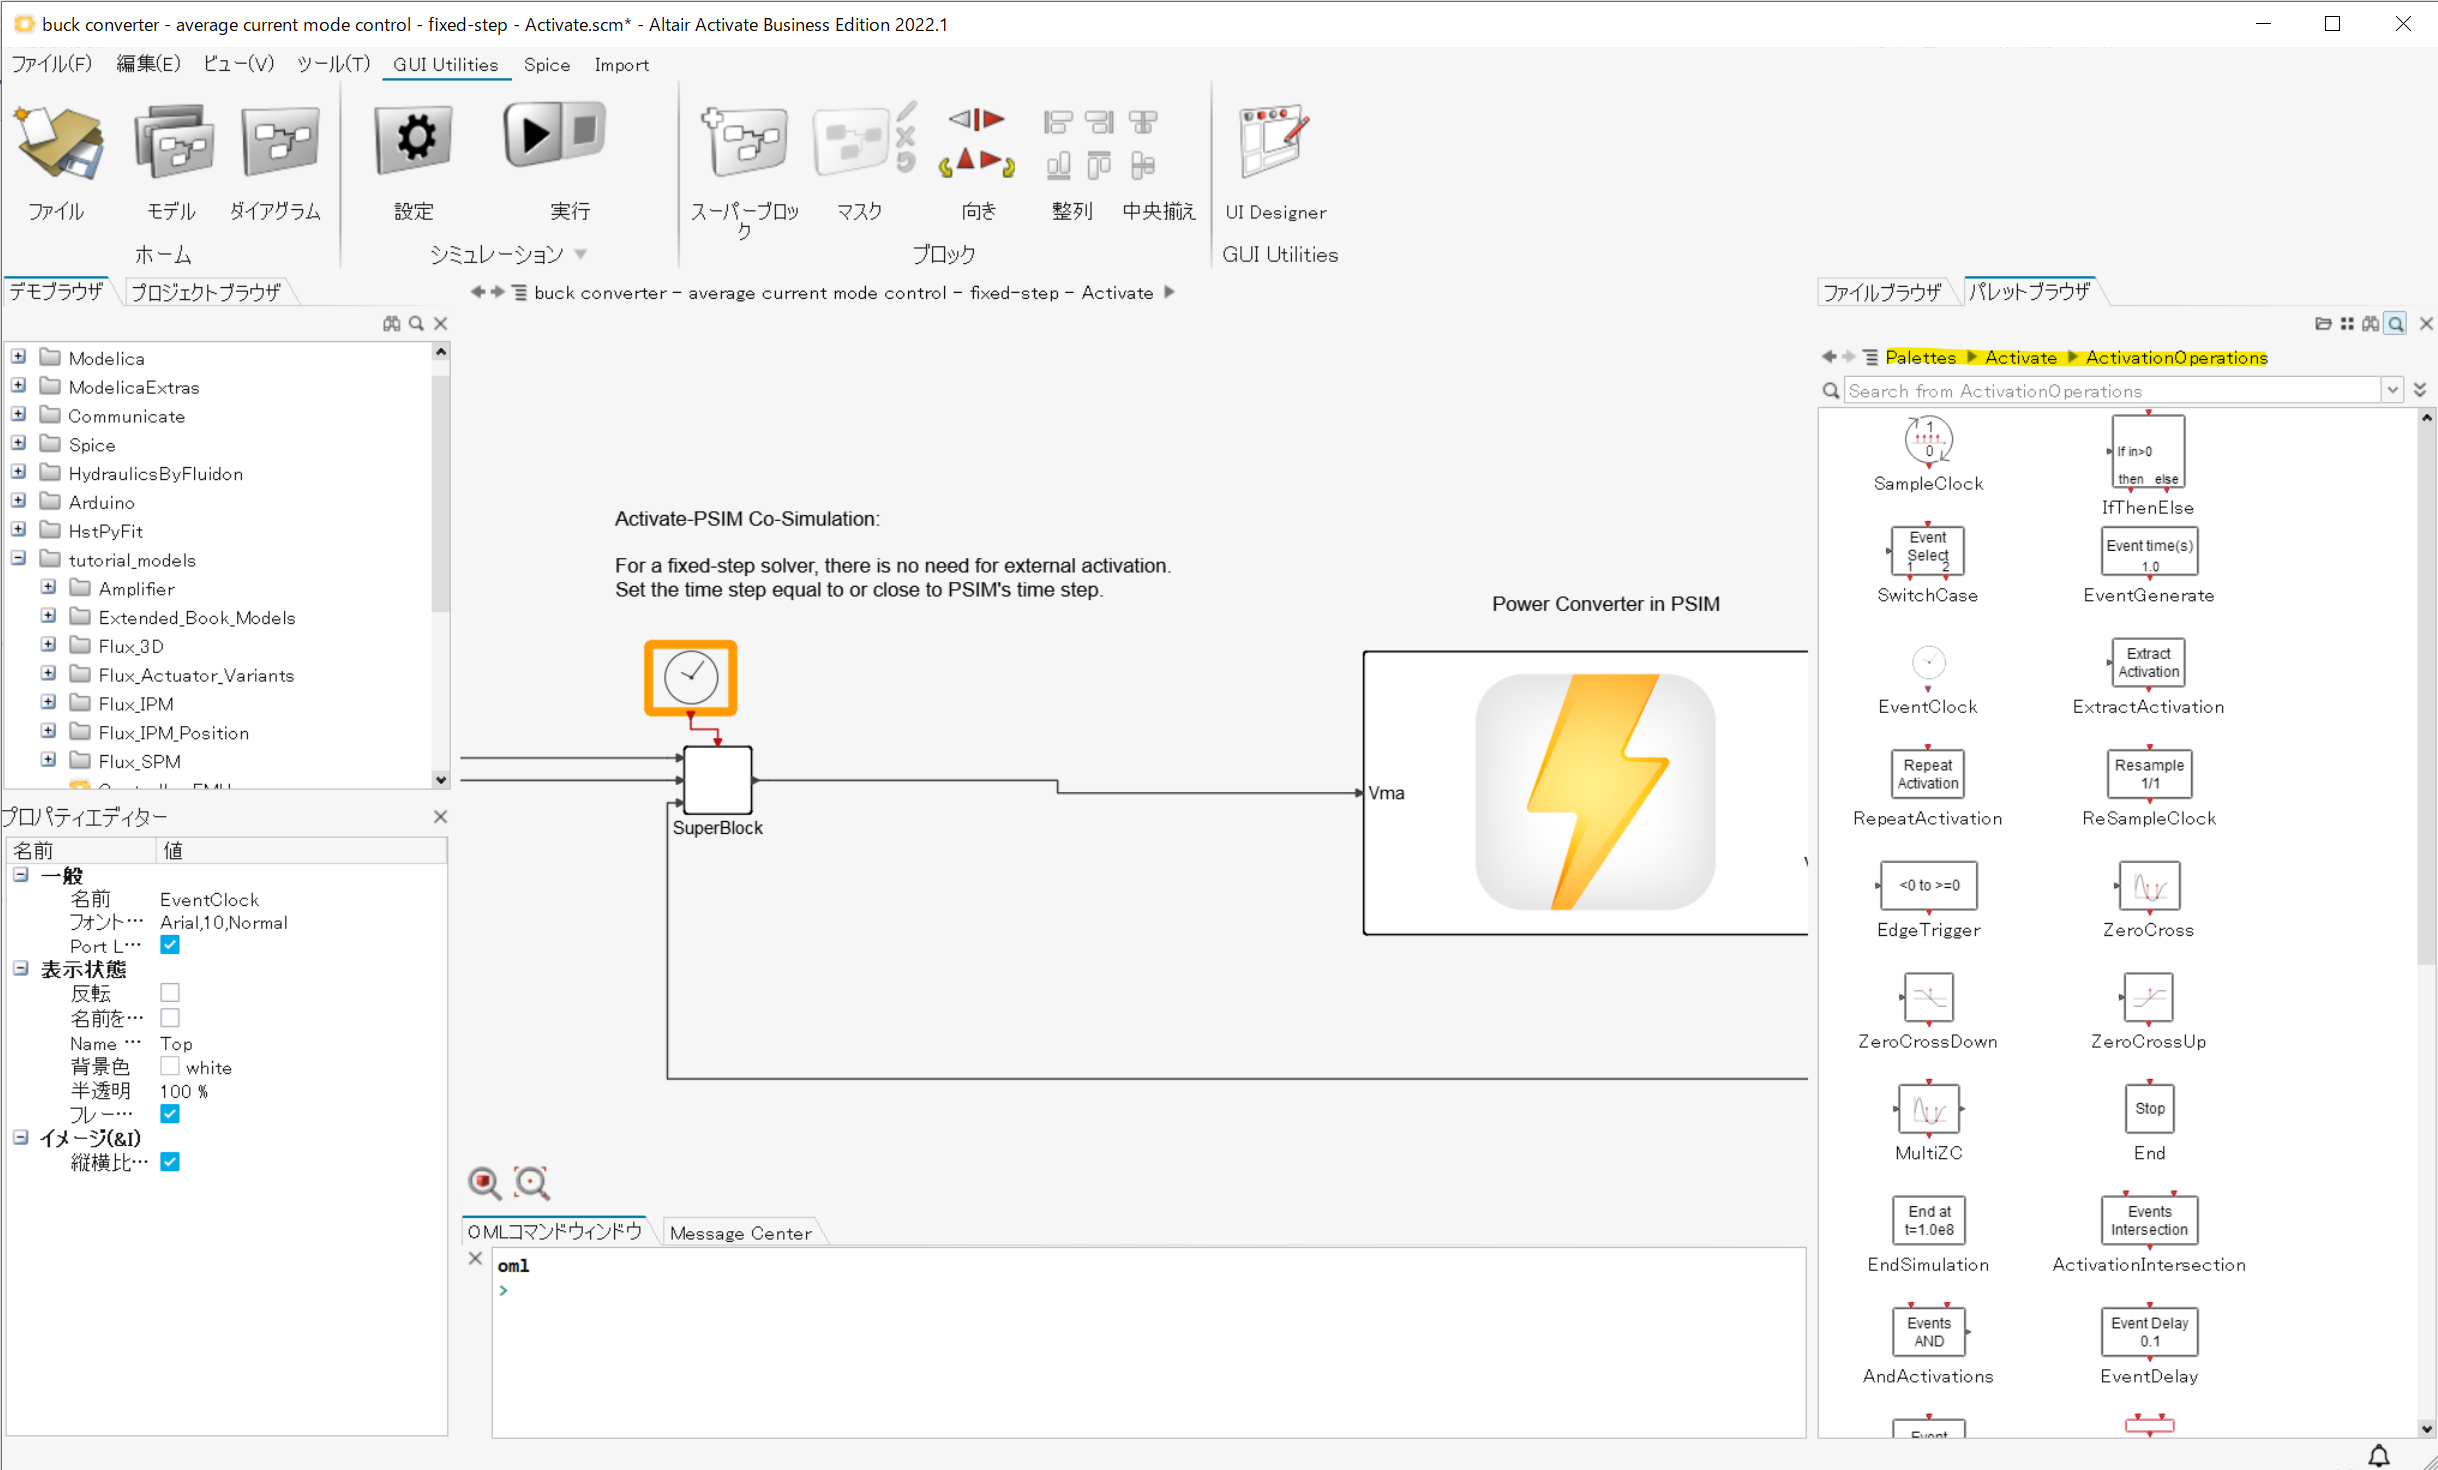Select the EdgeTrigger palette block

pos(1927,886)
